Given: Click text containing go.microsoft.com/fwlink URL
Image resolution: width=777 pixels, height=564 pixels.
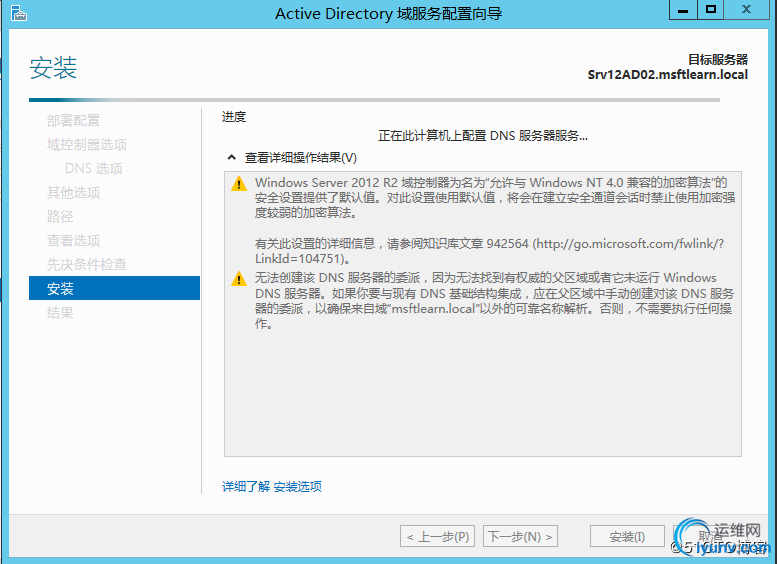Looking at the screenshot, I should coord(490,251).
